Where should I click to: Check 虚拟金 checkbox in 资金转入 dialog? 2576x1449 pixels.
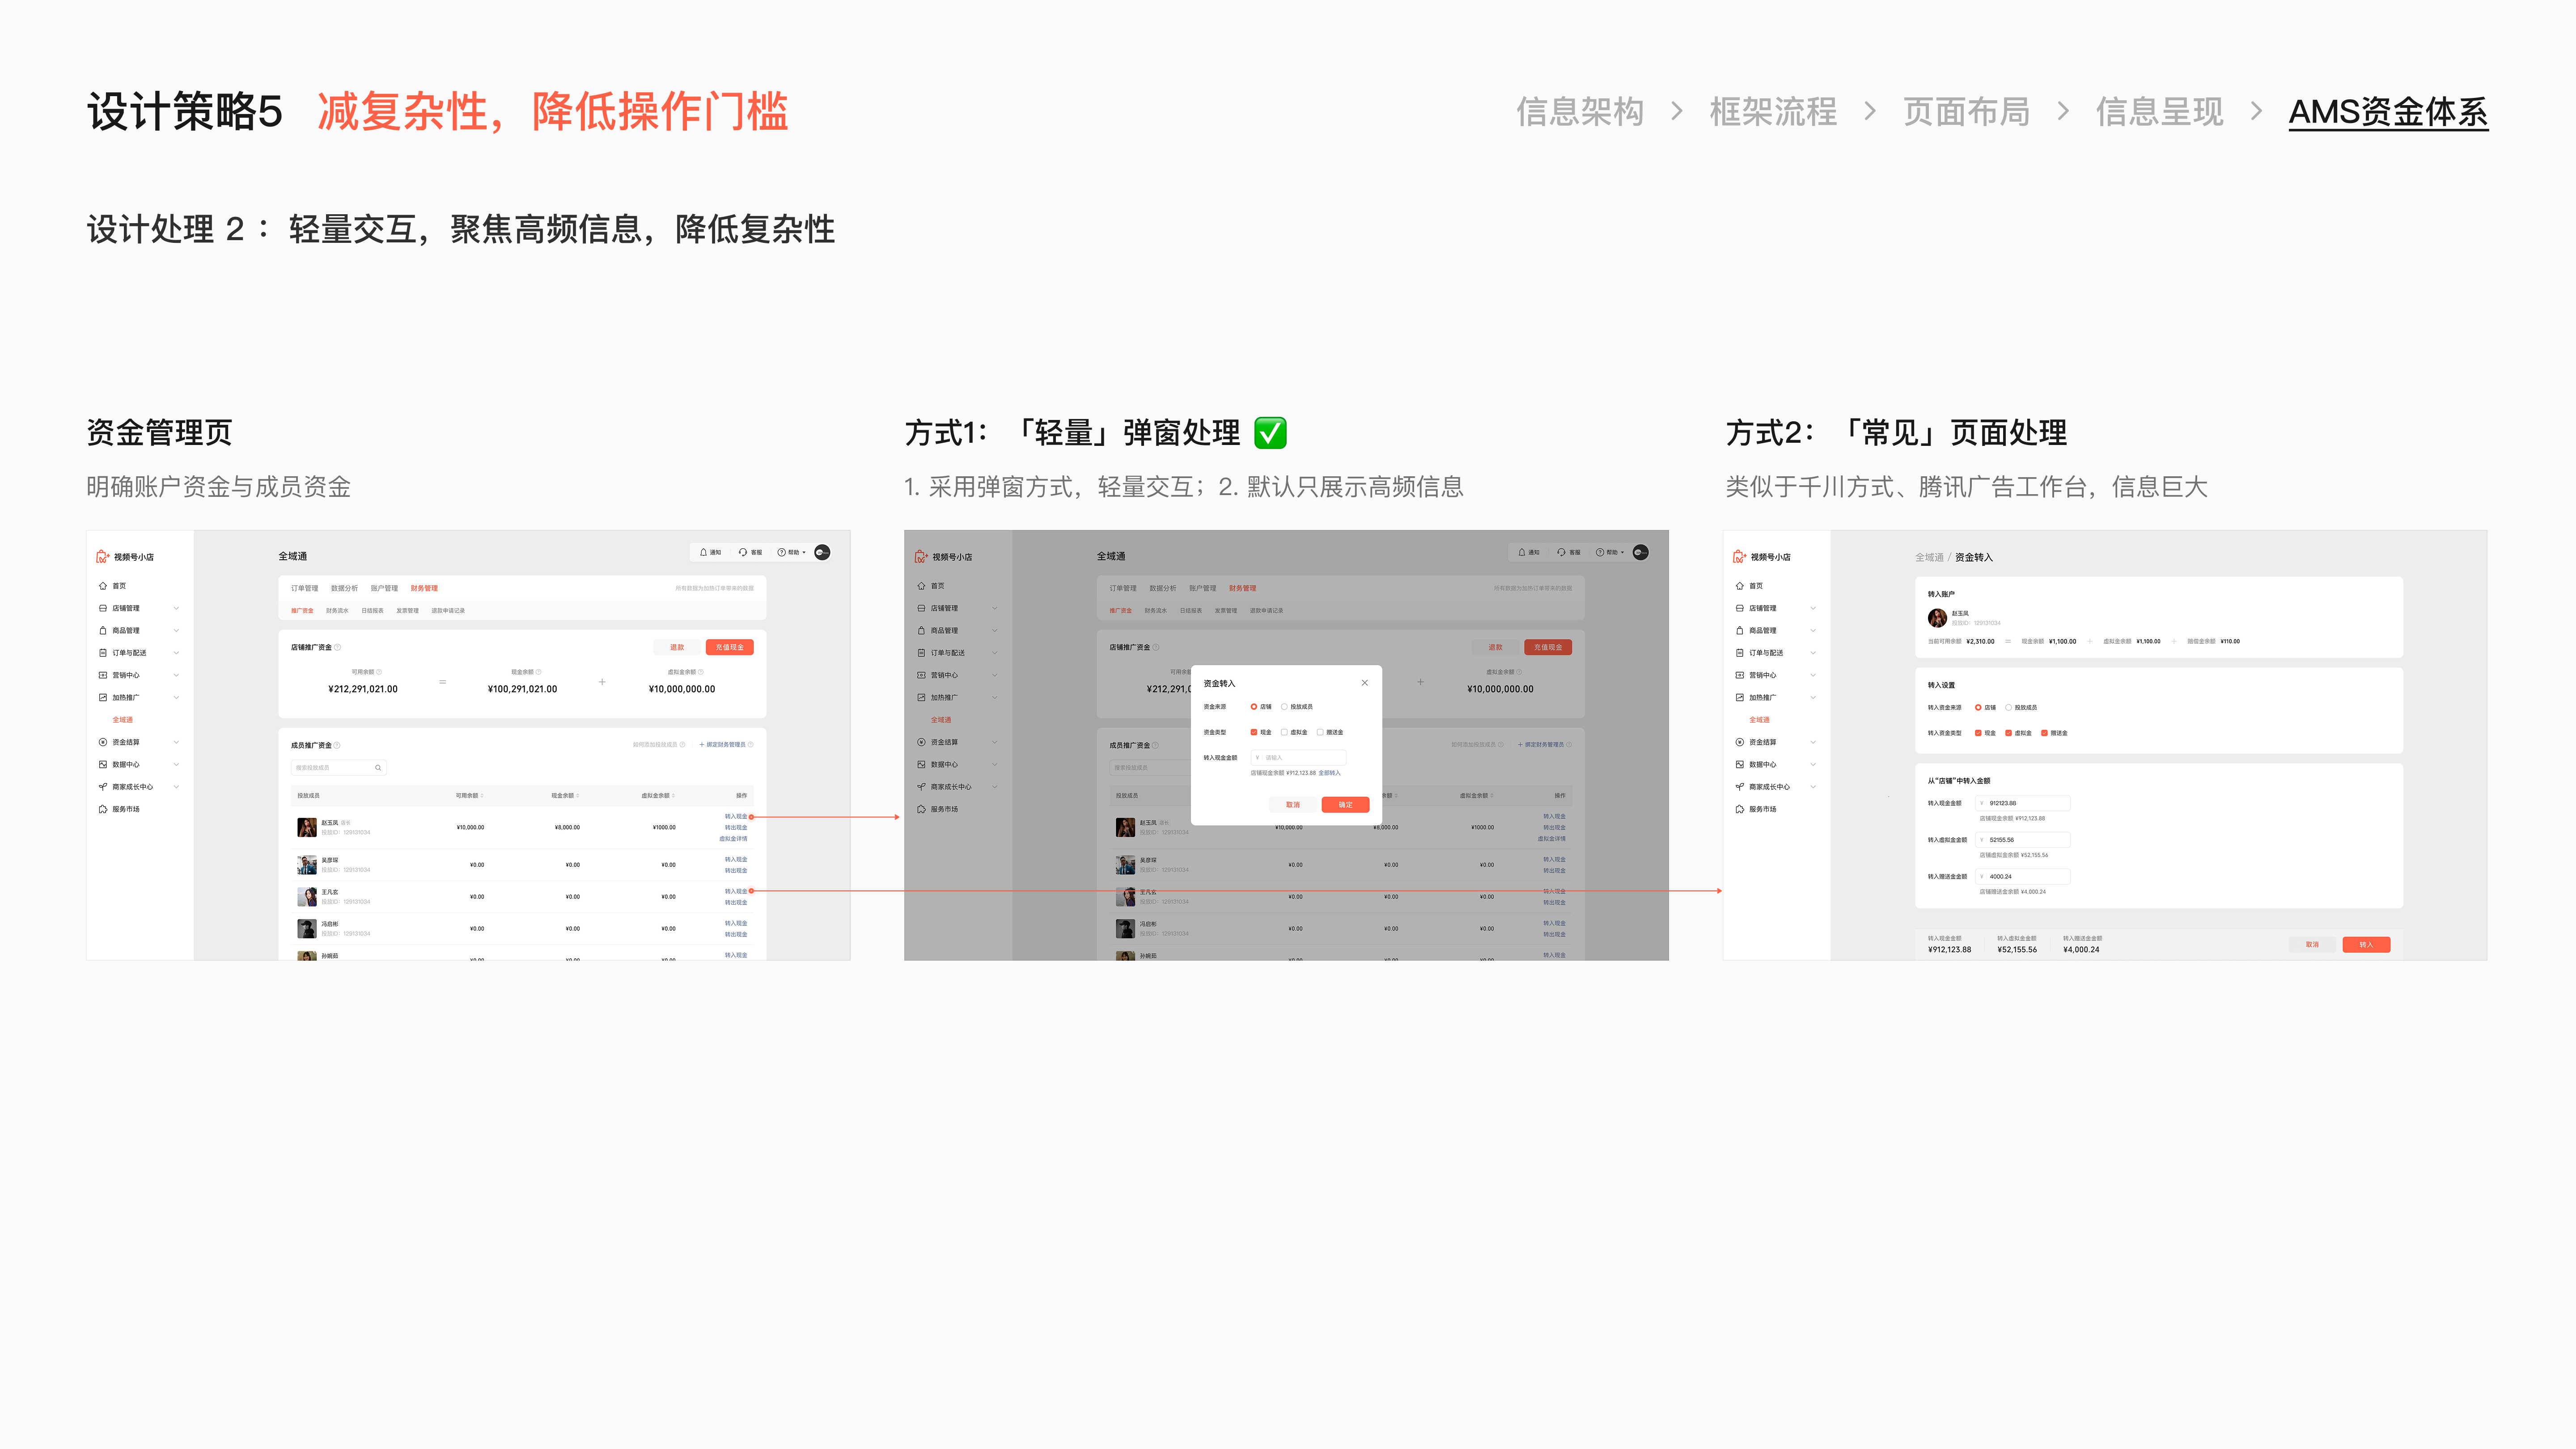coord(1284,732)
